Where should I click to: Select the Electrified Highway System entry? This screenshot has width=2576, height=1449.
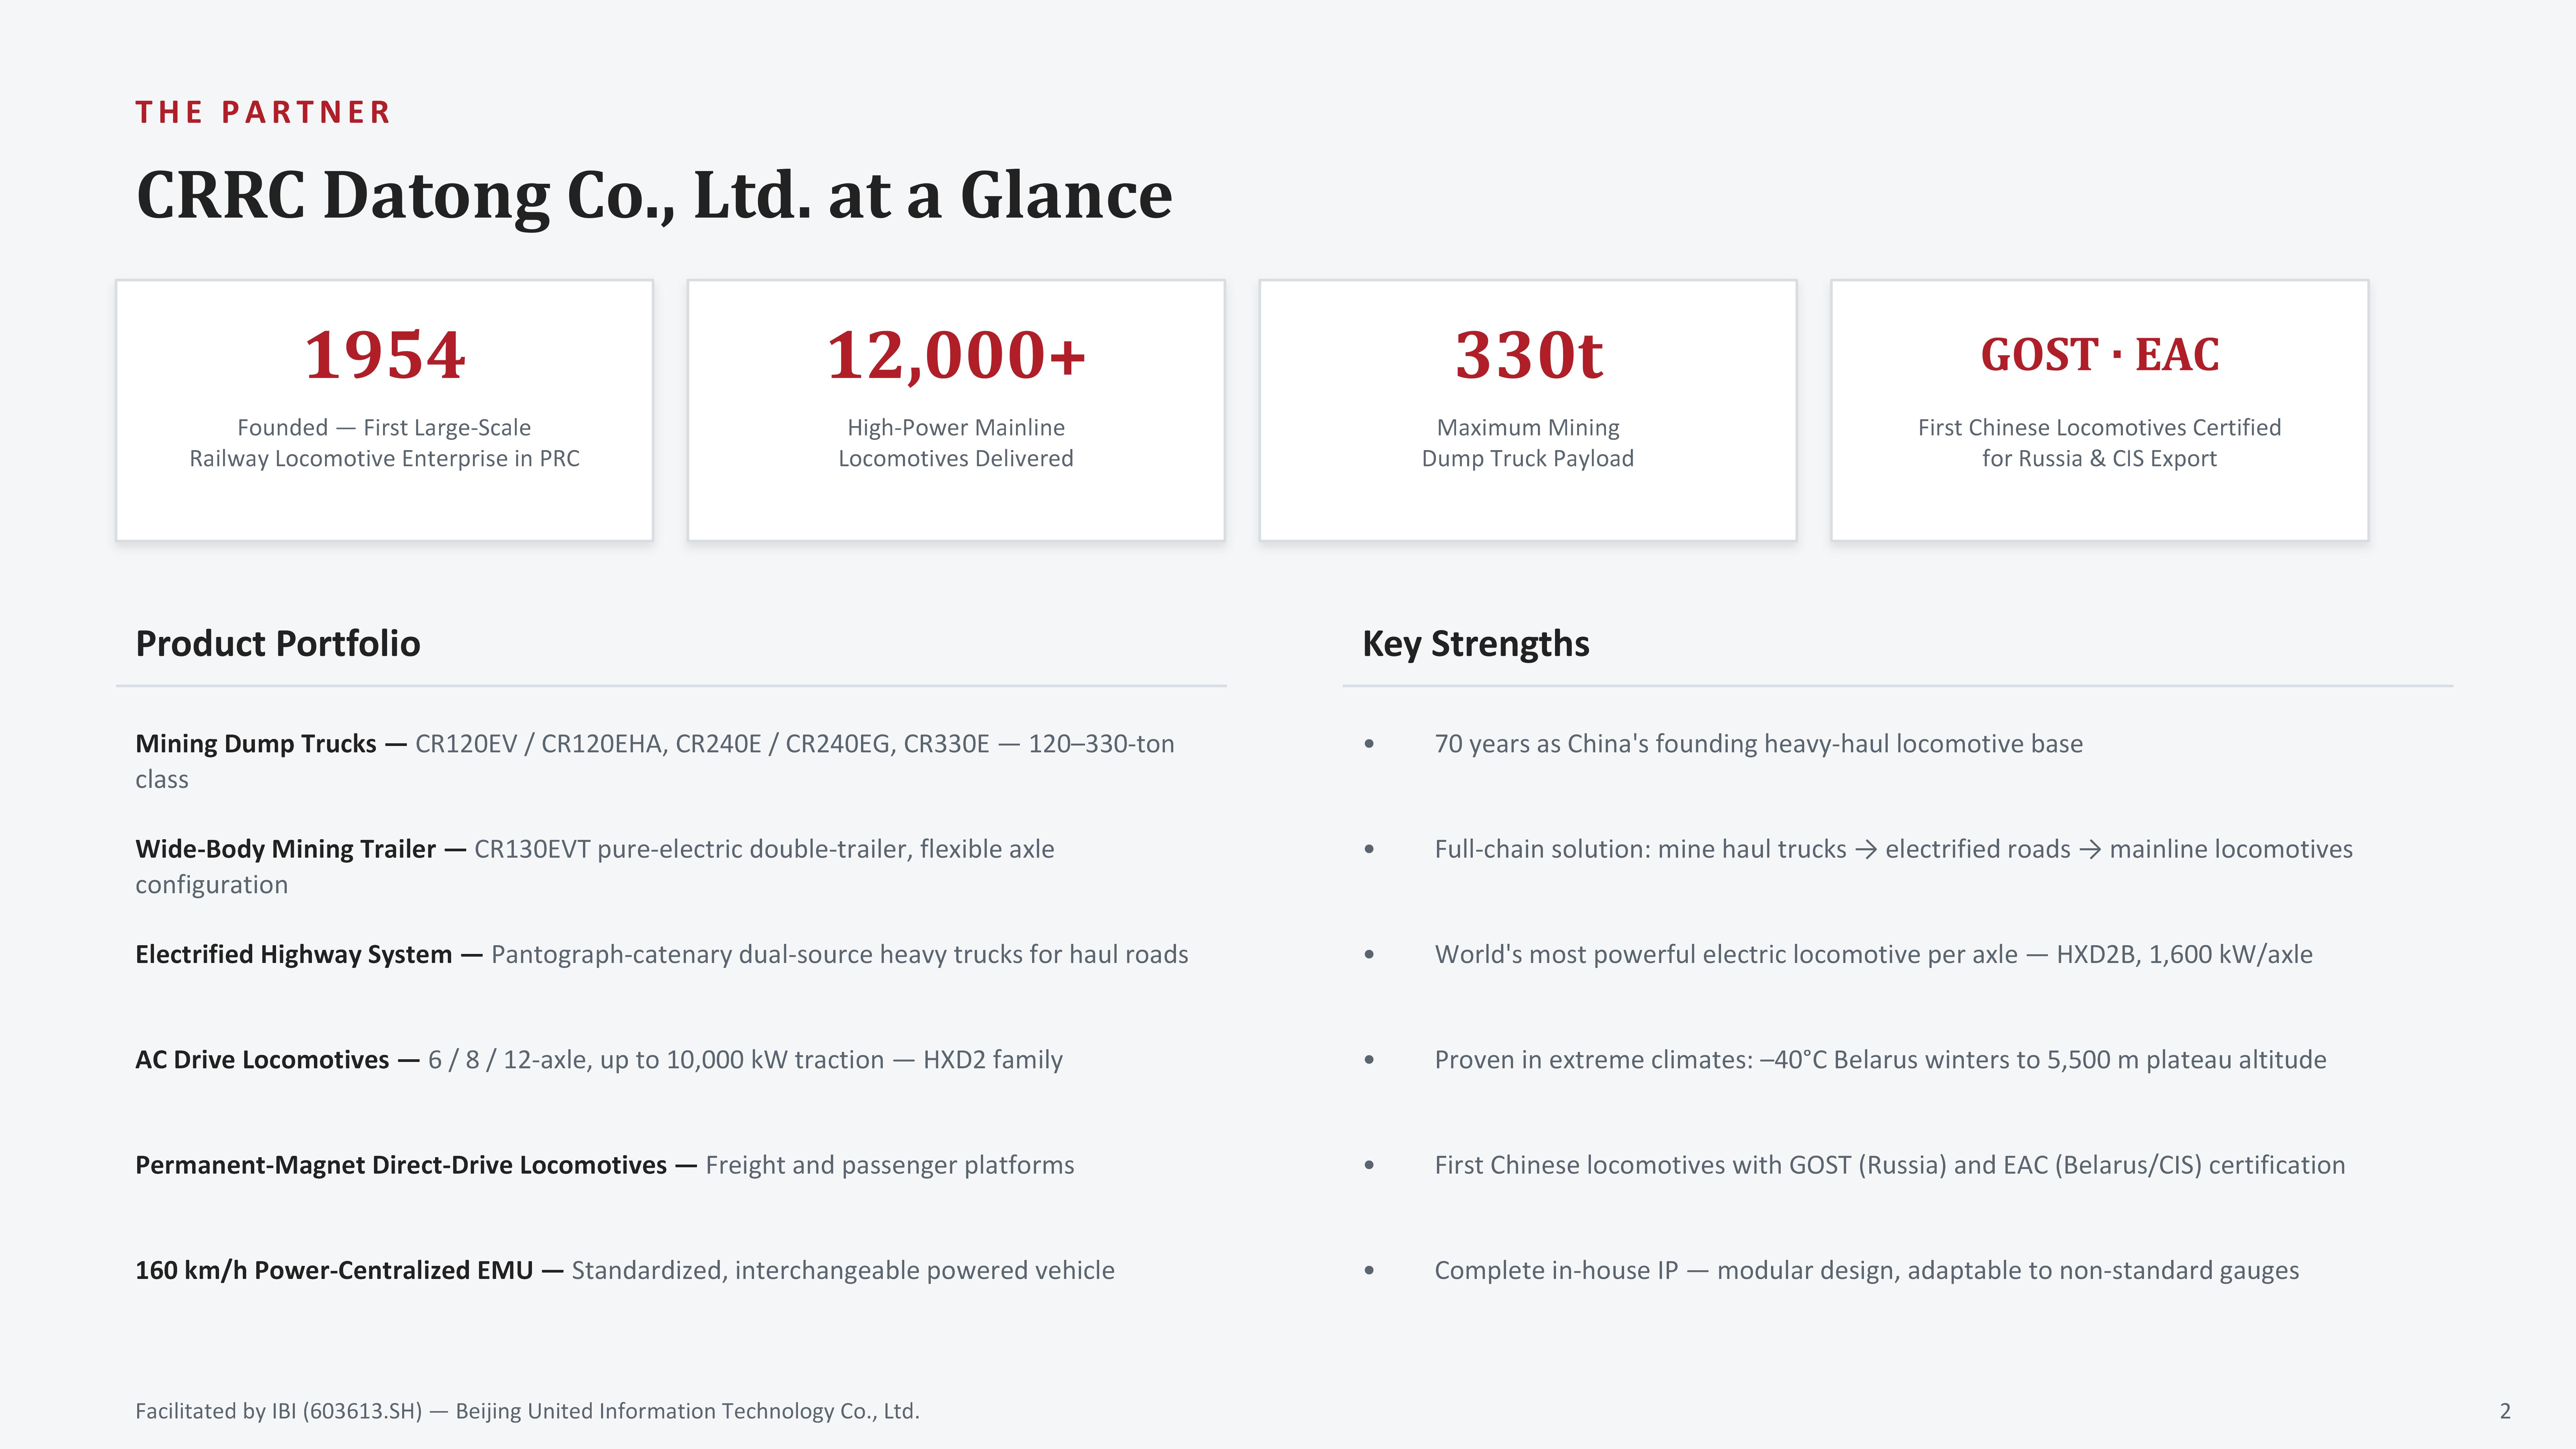click(662, 954)
